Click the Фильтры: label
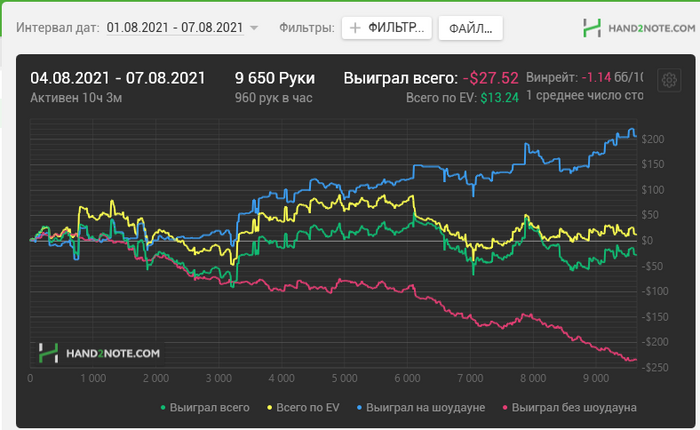The image size is (700, 430). coord(307,28)
